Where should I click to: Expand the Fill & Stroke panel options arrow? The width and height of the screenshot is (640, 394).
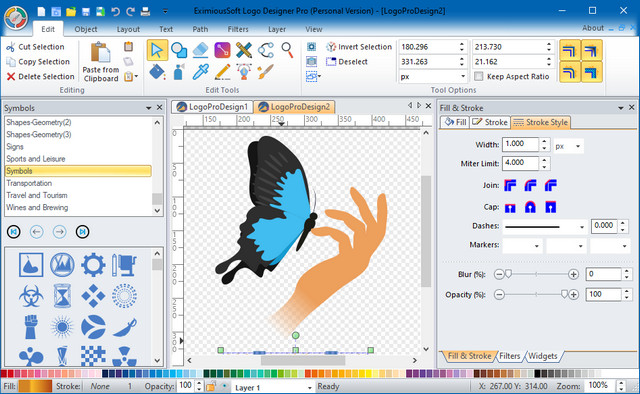tap(621, 108)
